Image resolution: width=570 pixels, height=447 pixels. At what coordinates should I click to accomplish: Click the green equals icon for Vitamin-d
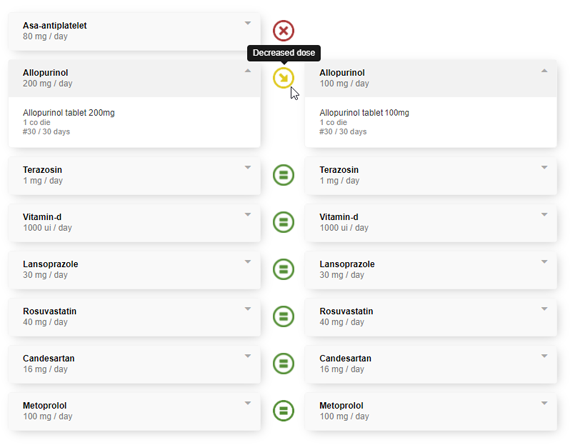(x=283, y=222)
